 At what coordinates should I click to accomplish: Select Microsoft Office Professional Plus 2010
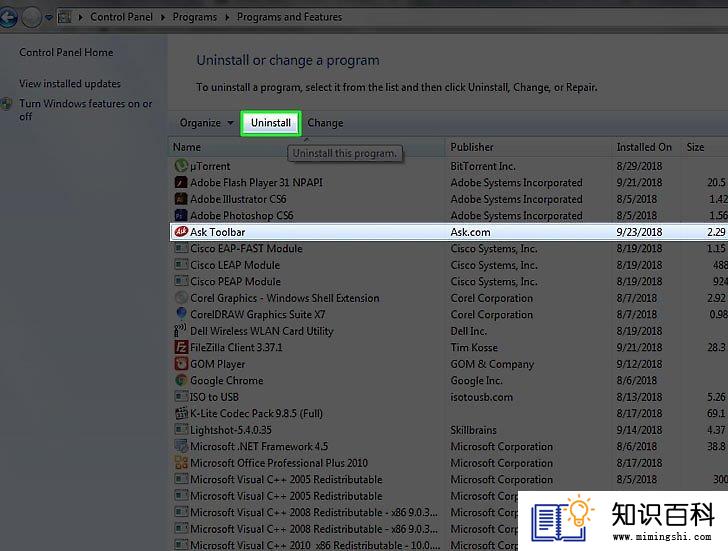(x=279, y=463)
